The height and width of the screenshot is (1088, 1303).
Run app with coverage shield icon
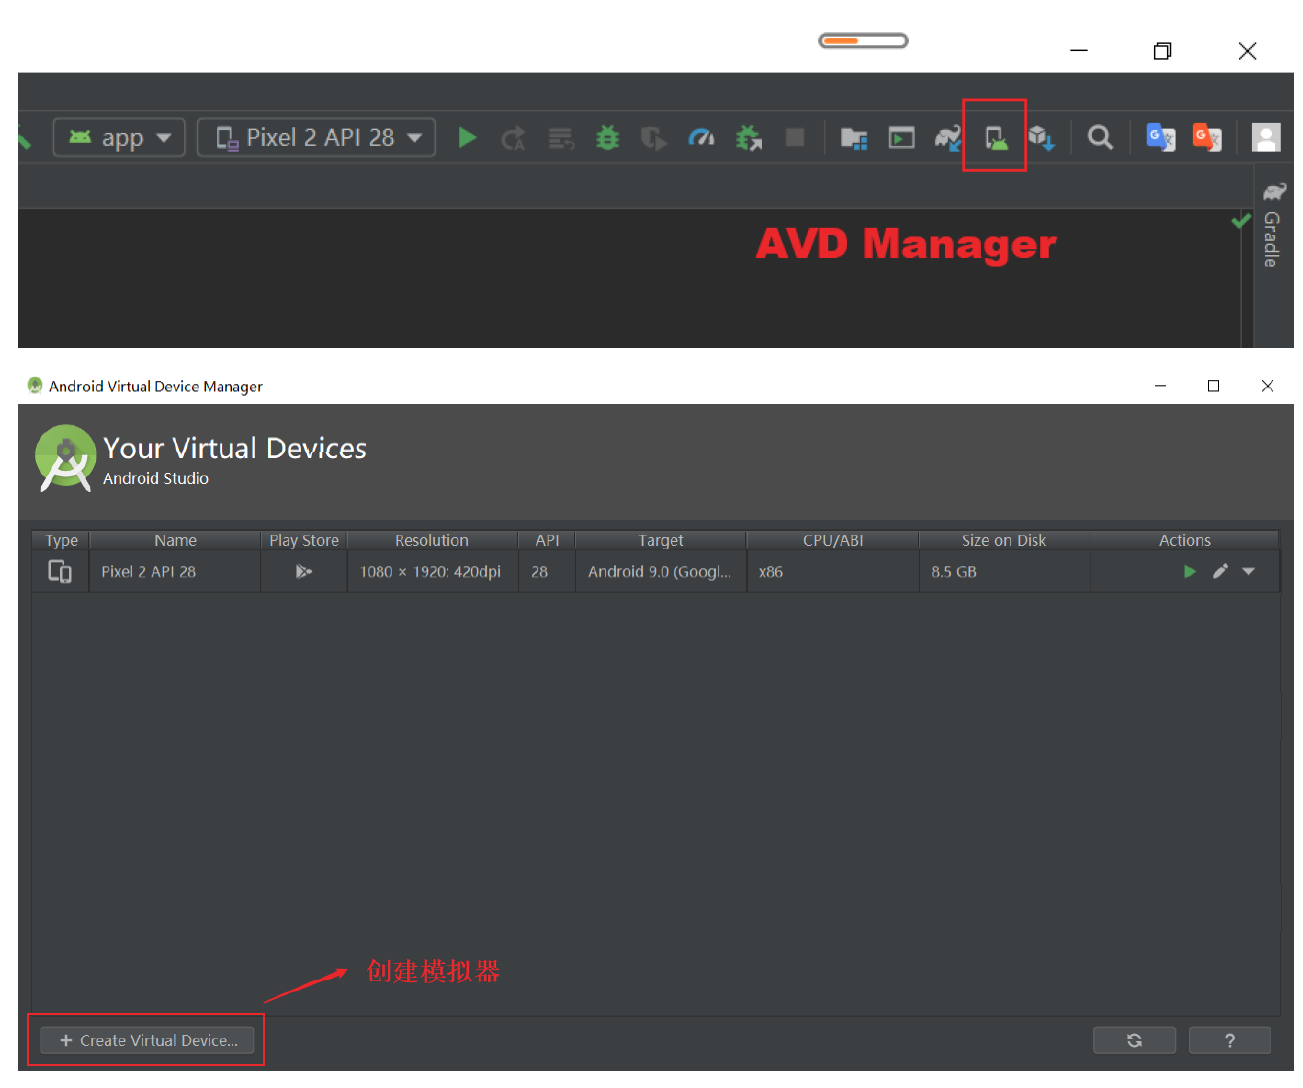[x=654, y=138]
